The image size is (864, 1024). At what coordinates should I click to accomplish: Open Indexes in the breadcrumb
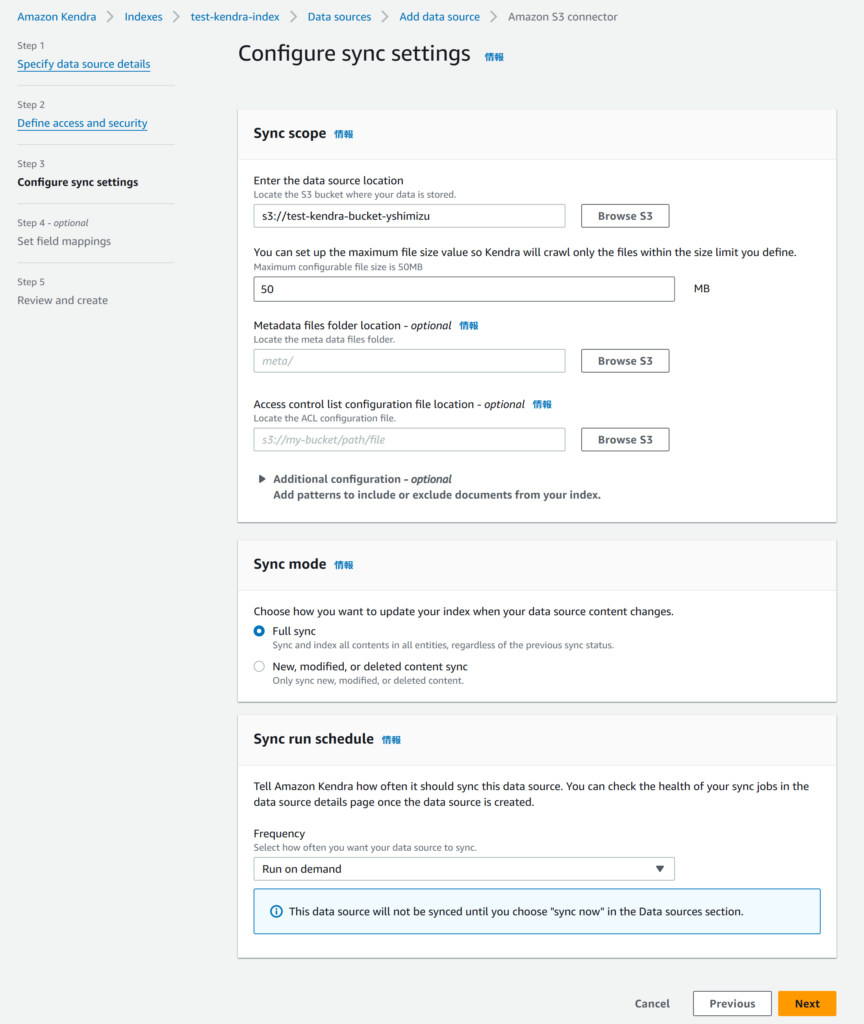(143, 17)
